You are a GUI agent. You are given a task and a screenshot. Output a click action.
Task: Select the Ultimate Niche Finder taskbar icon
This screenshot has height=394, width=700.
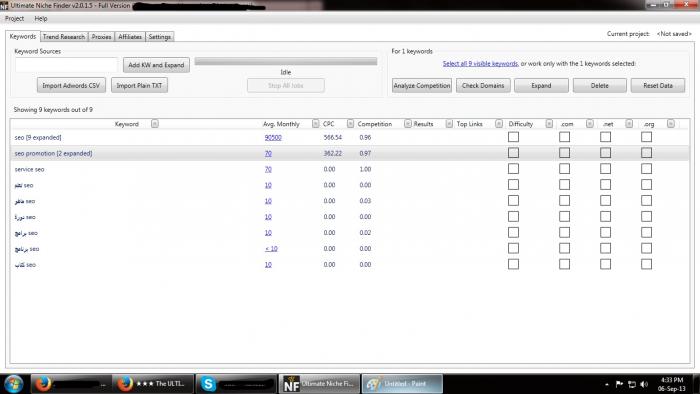click(x=319, y=384)
